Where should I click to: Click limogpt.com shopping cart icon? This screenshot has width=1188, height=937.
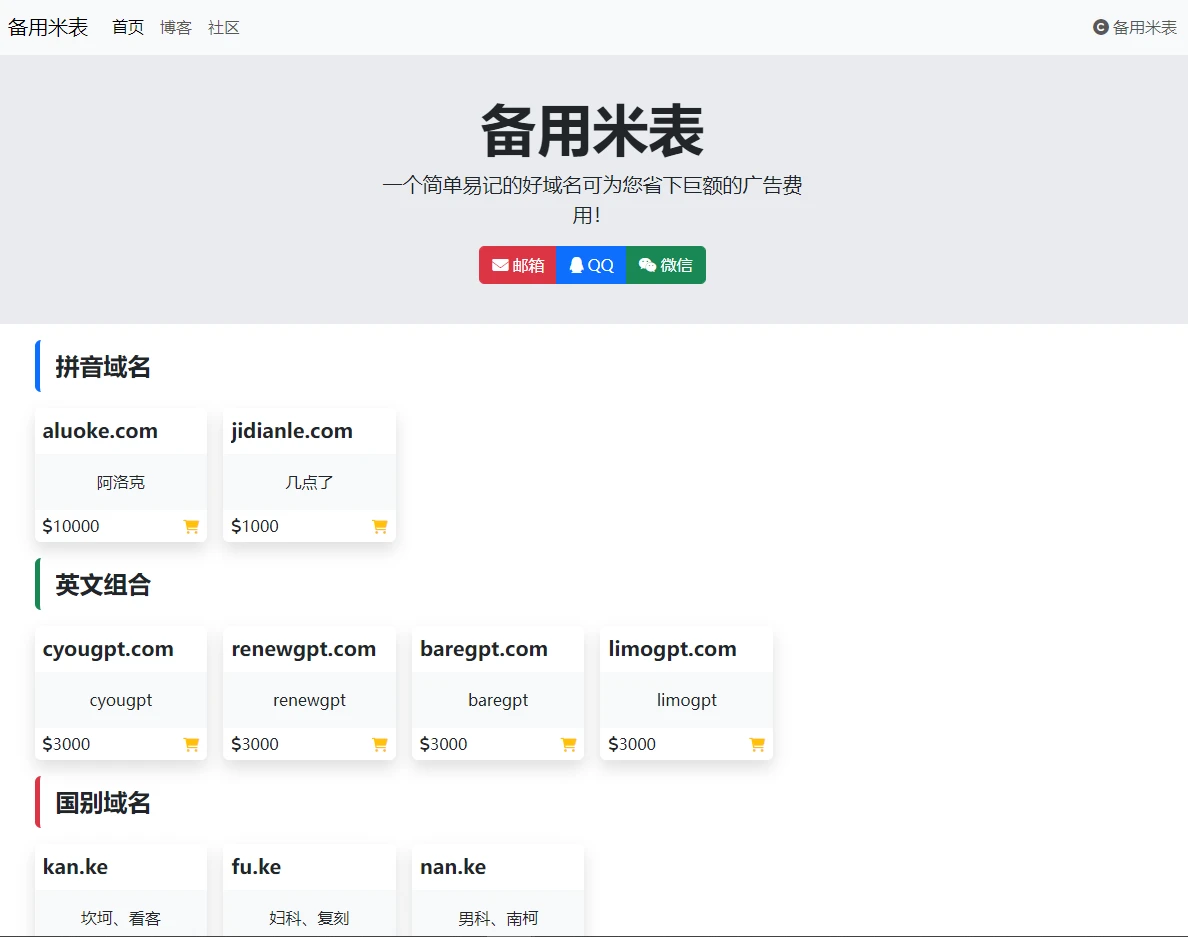757,744
